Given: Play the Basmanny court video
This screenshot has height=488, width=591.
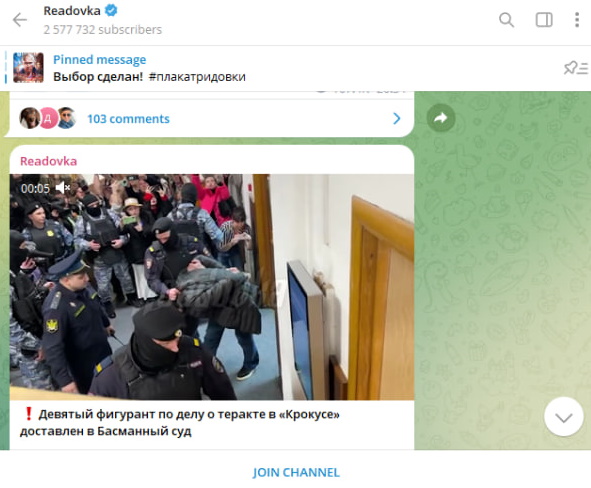Looking at the screenshot, I should [212, 287].
